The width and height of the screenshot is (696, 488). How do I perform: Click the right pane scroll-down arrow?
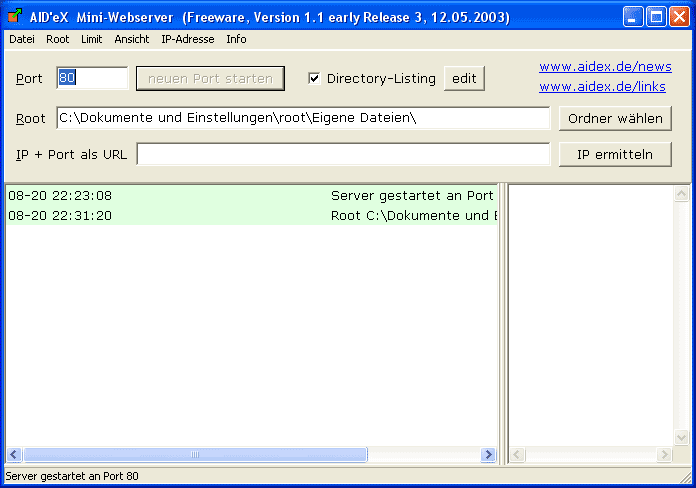click(x=681, y=437)
